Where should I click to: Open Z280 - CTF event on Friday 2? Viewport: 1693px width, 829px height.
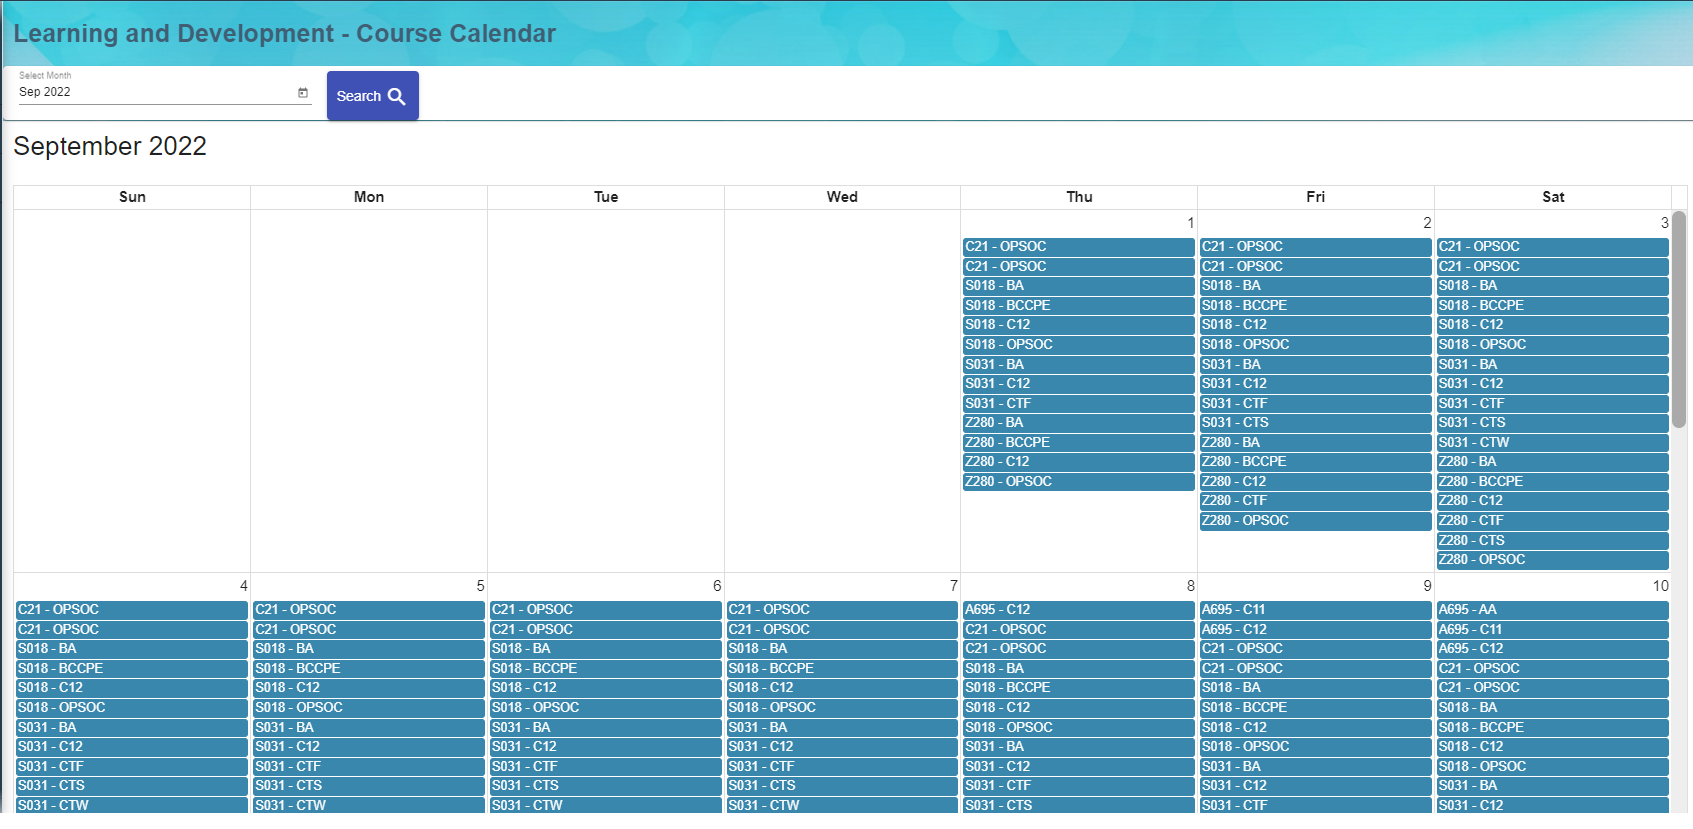[1315, 501]
